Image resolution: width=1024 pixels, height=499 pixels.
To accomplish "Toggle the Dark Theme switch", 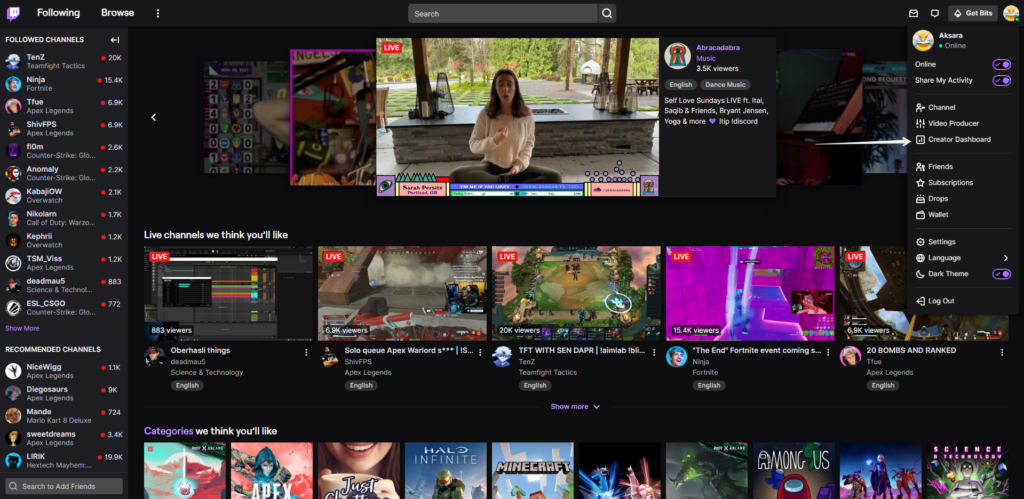I will pyautogui.click(x=1001, y=274).
